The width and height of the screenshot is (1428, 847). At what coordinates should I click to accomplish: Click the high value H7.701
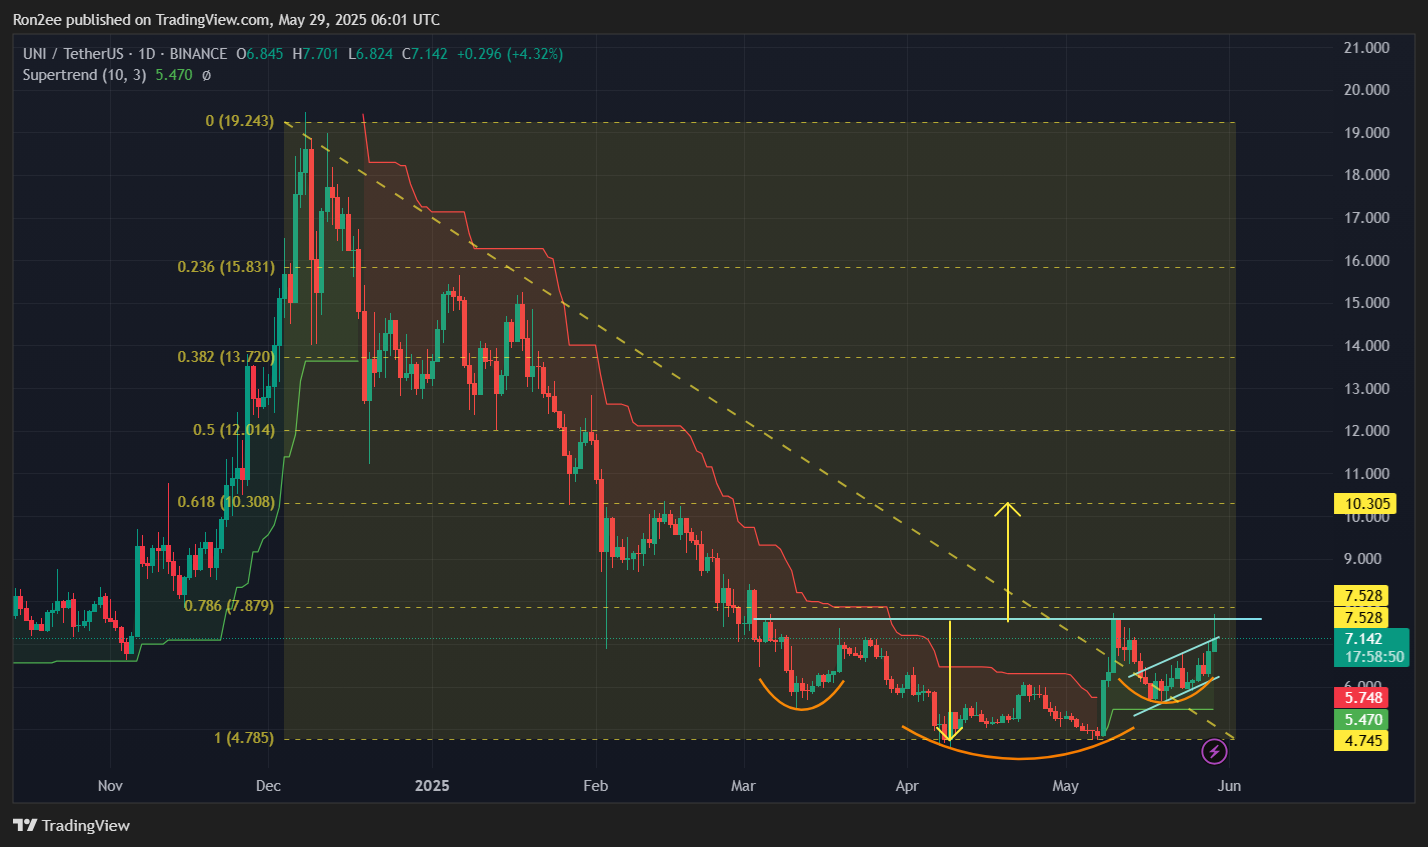pyautogui.click(x=315, y=54)
